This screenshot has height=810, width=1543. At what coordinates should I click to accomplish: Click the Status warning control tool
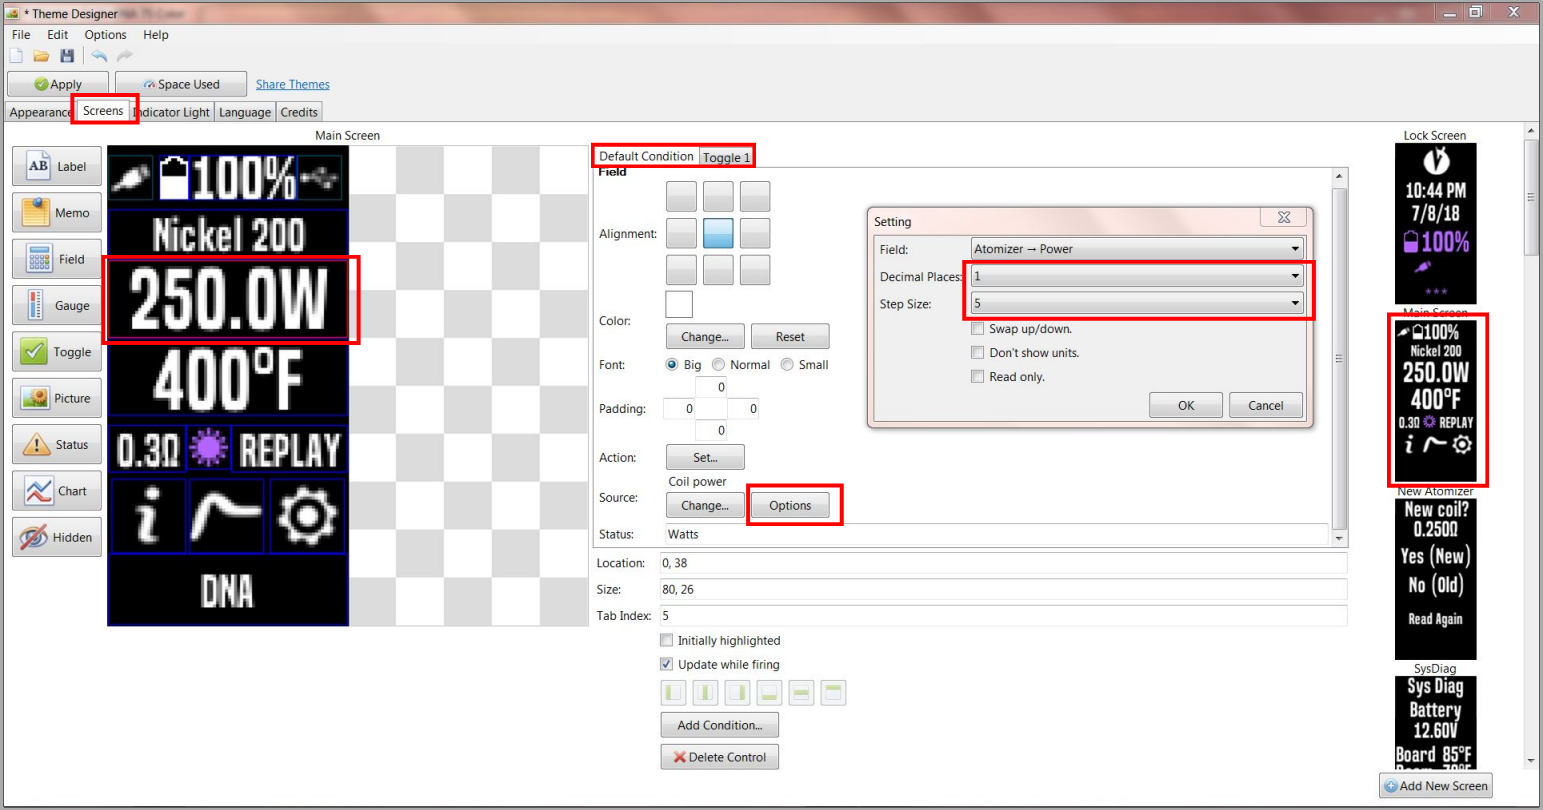[57, 445]
